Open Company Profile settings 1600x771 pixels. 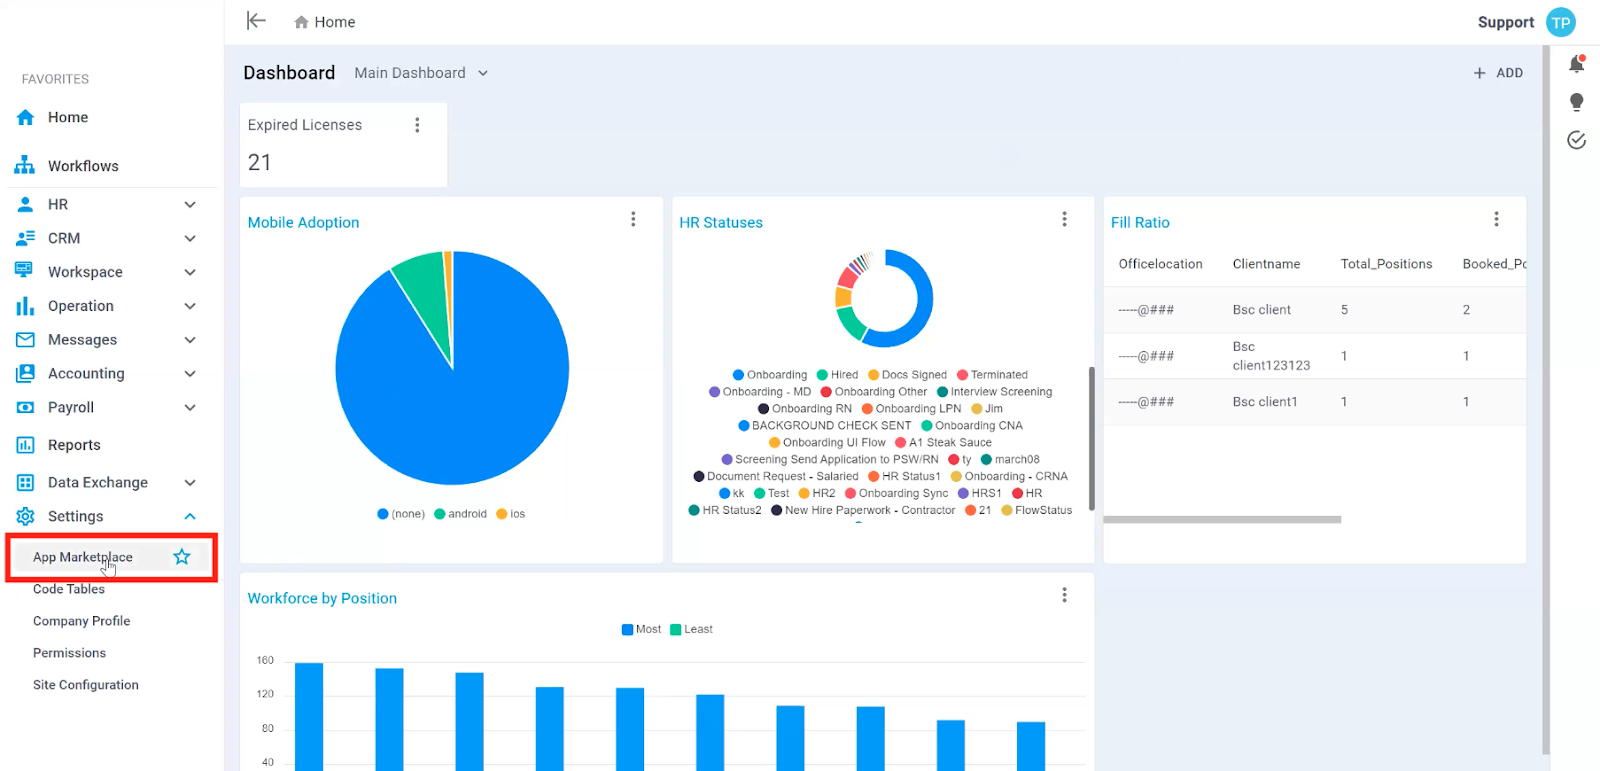click(82, 621)
